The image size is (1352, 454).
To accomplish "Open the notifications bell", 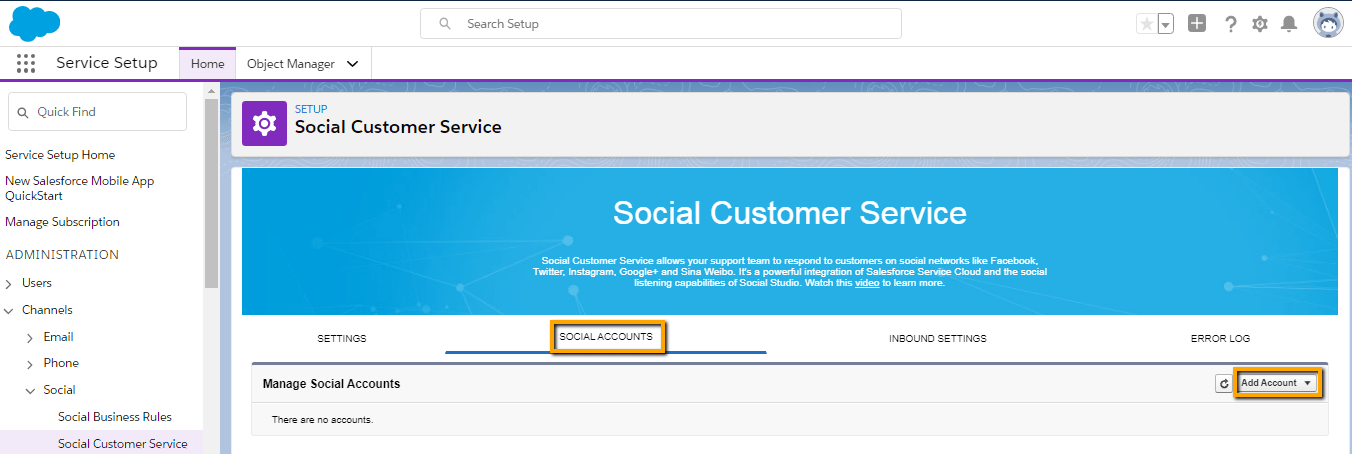I will click(x=1290, y=23).
